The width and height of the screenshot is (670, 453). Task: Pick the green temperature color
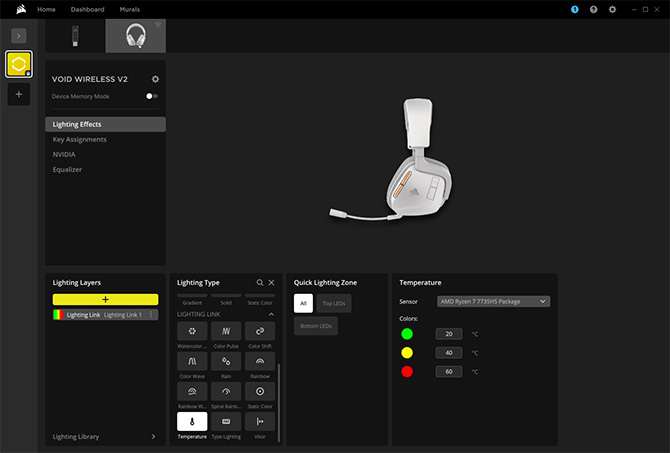click(407, 334)
